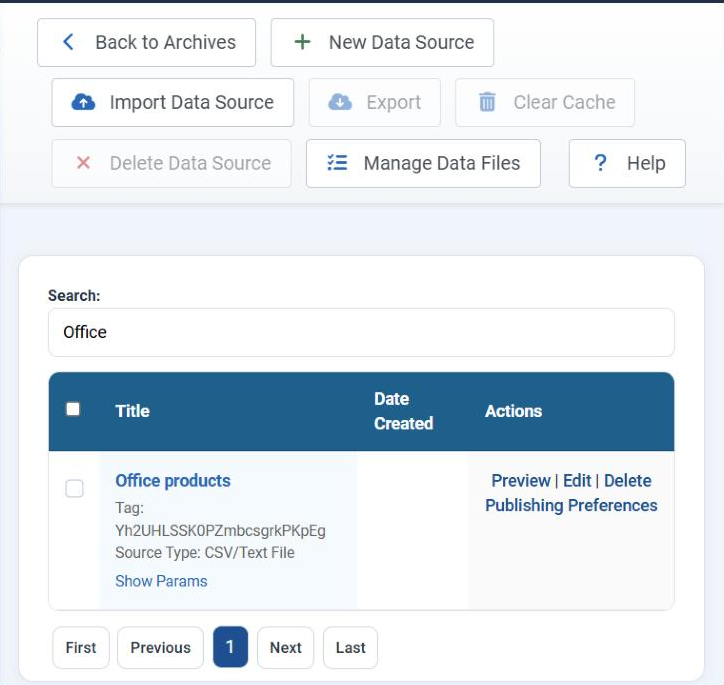This screenshot has width=724, height=685.
Task: Open Manage Data Files
Action: [x=423, y=163]
